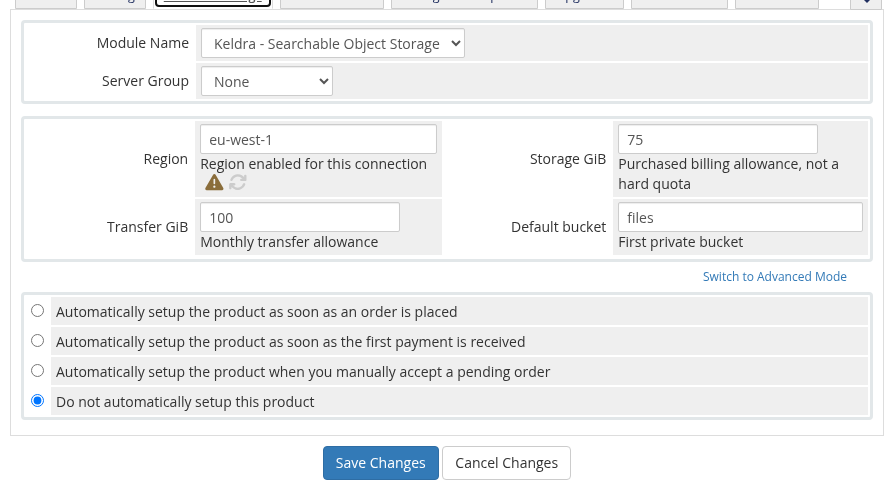Select do not automatically setup this product
Viewport: 892px width, 502px height.
pyautogui.click(x=38, y=401)
